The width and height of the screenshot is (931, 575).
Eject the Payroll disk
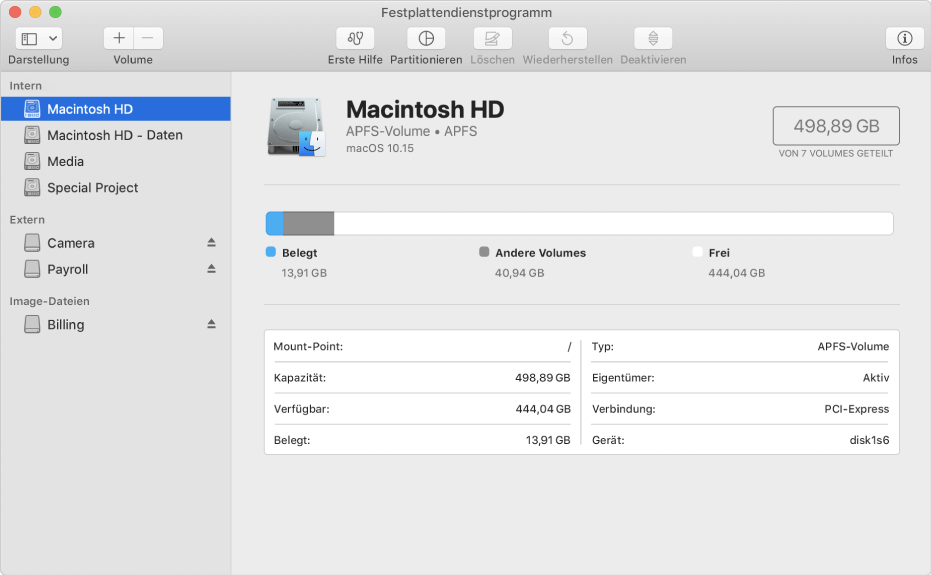point(211,268)
